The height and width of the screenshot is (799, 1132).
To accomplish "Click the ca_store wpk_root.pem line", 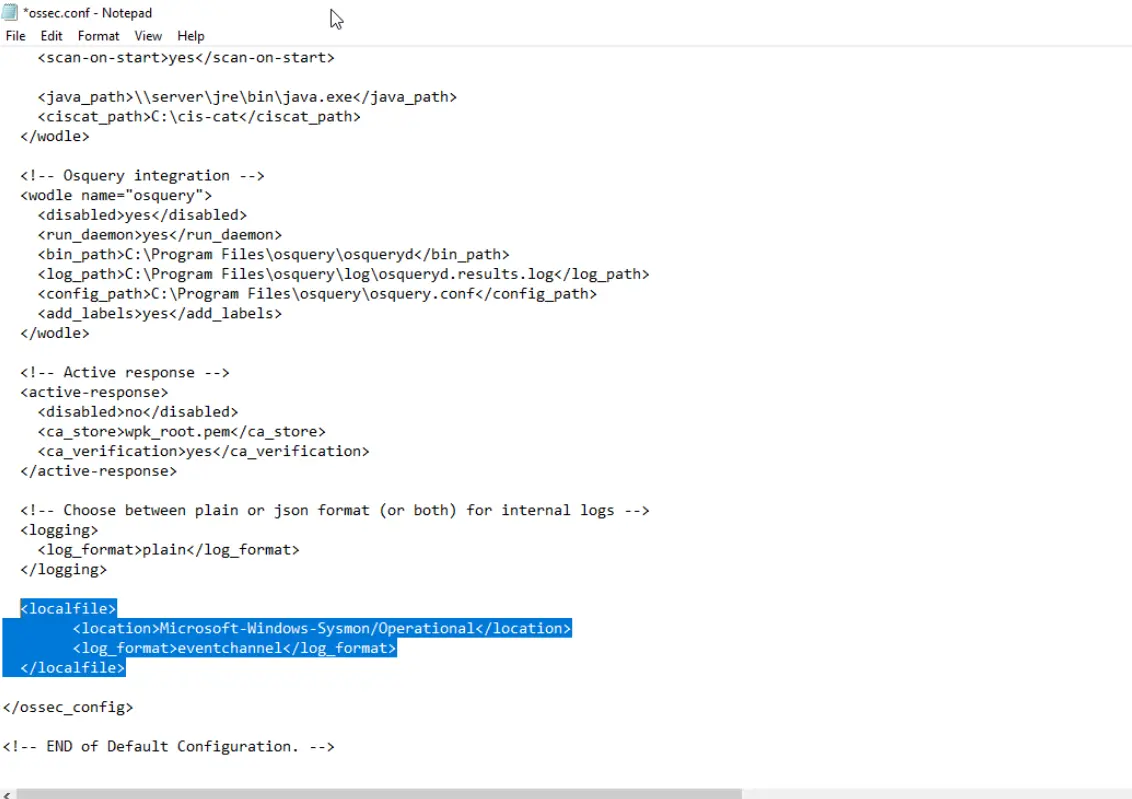I will 181,432.
